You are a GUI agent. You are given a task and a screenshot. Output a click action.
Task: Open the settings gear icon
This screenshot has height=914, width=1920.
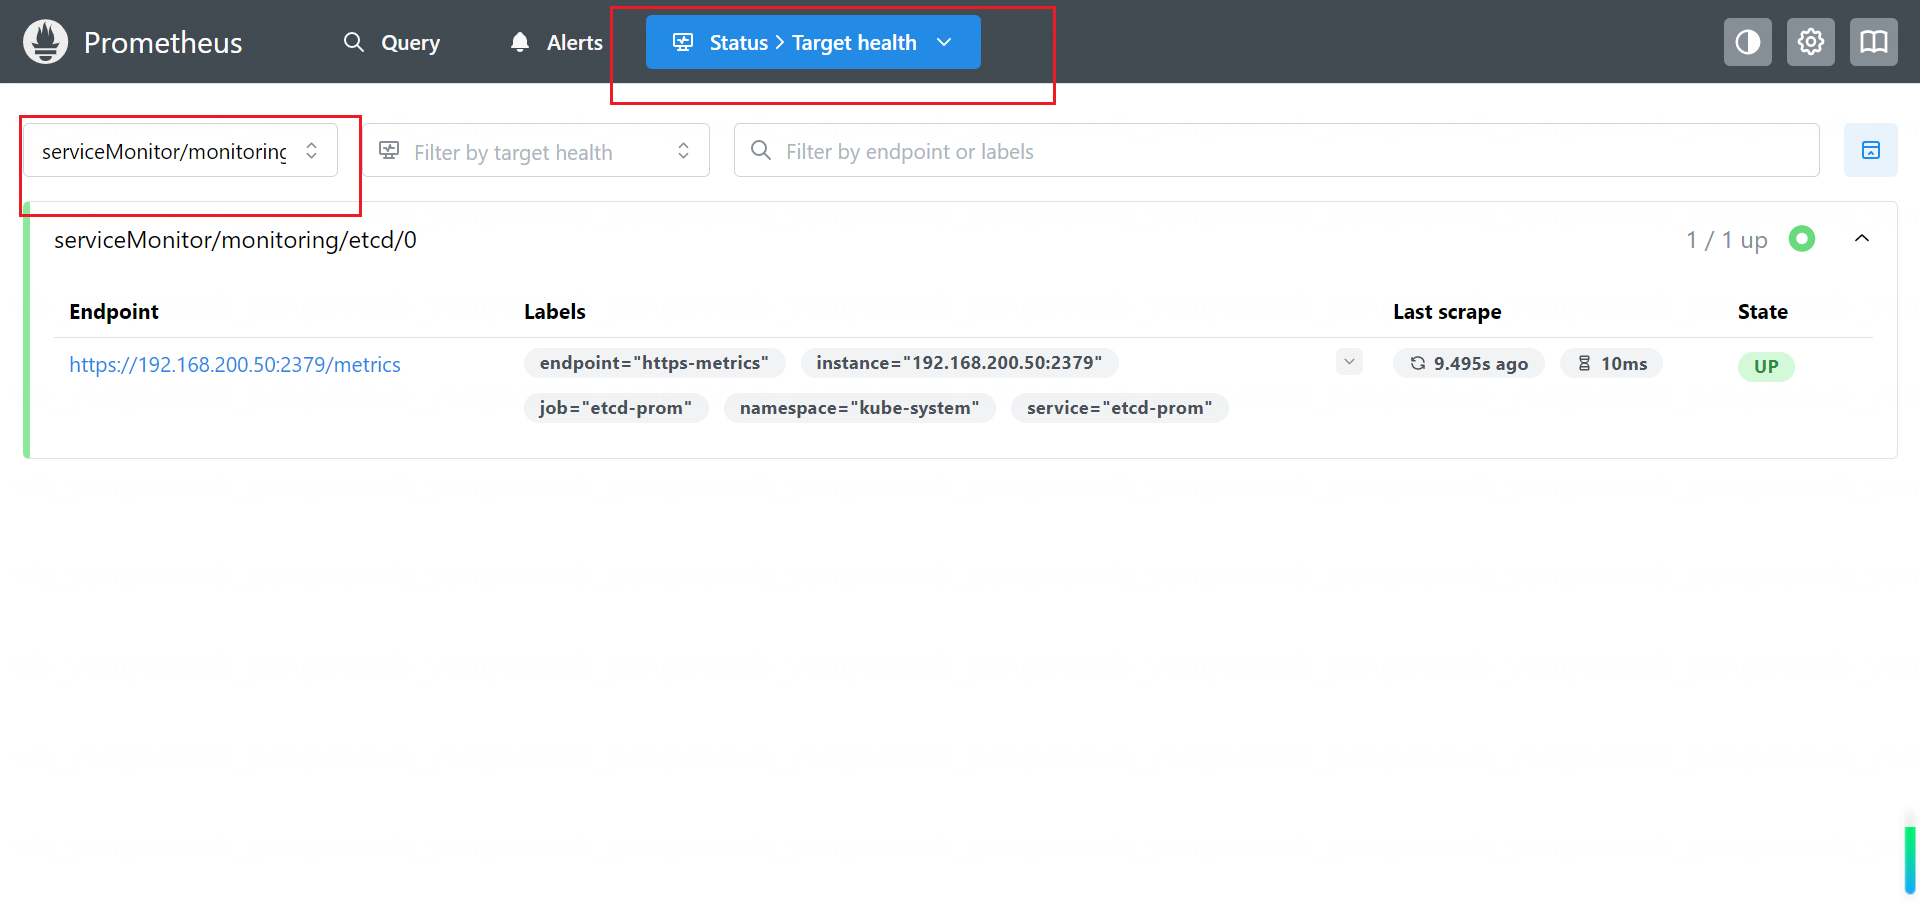[x=1810, y=42]
